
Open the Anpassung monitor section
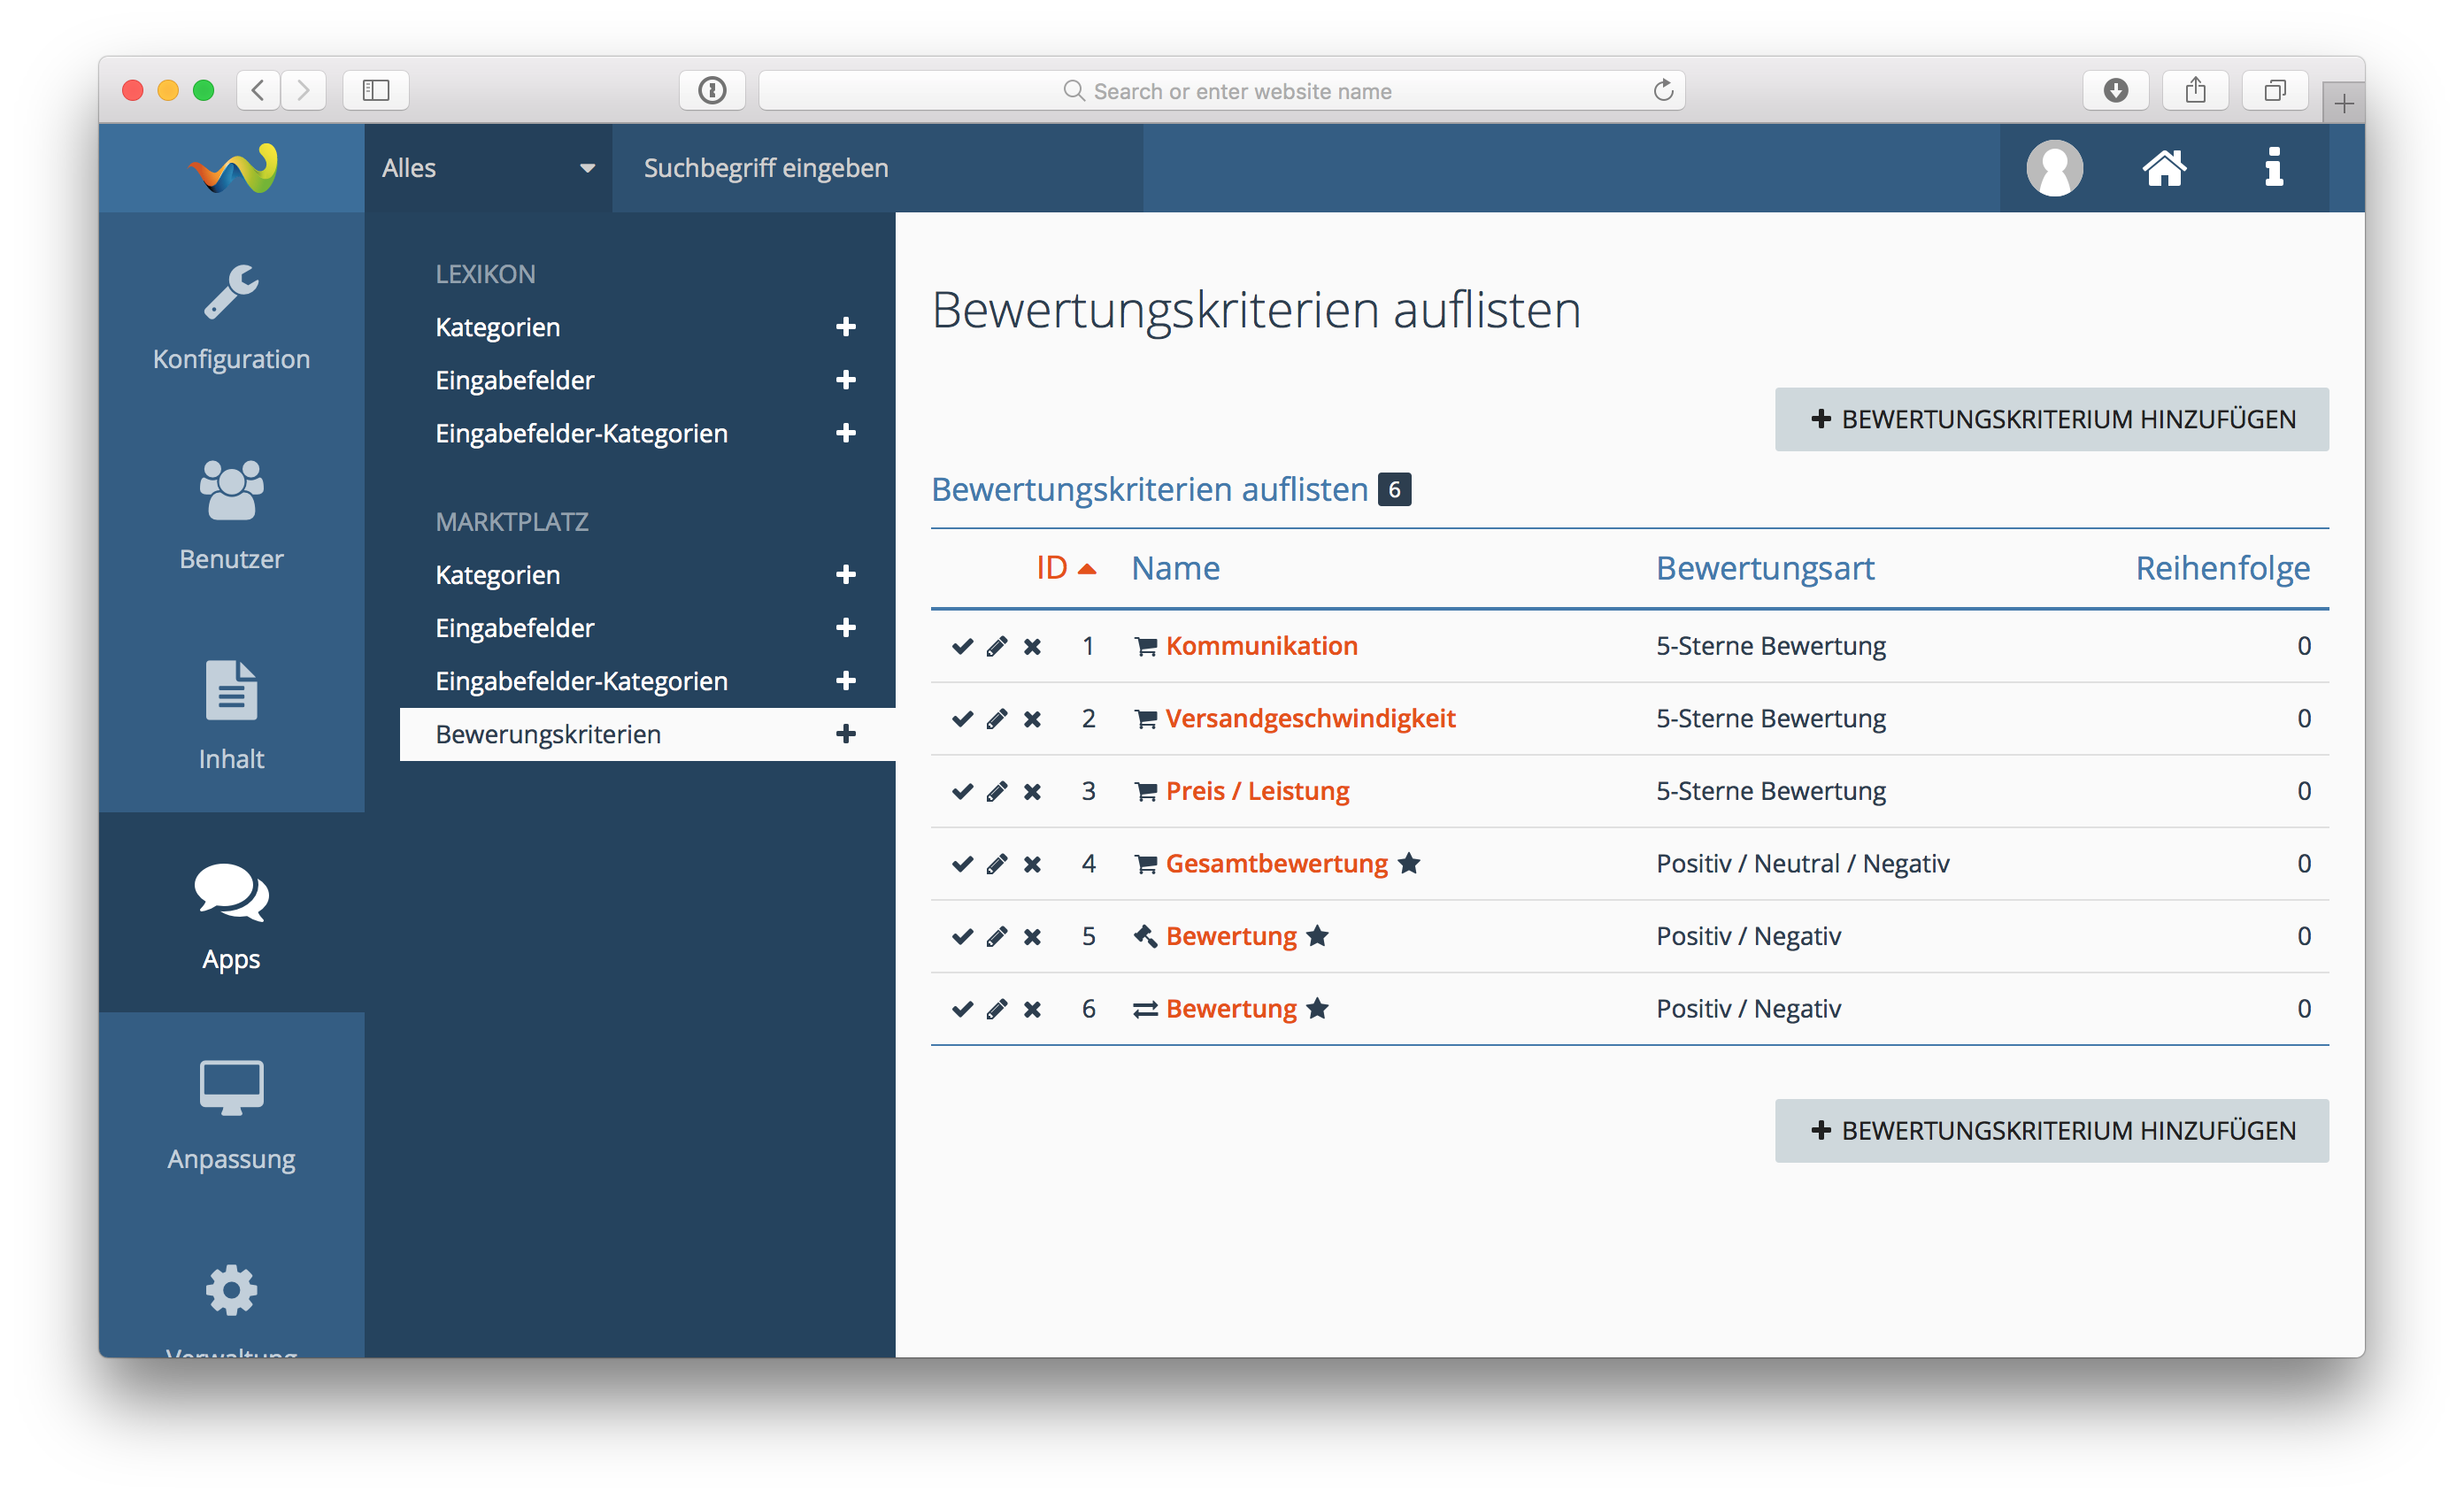coord(231,1115)
